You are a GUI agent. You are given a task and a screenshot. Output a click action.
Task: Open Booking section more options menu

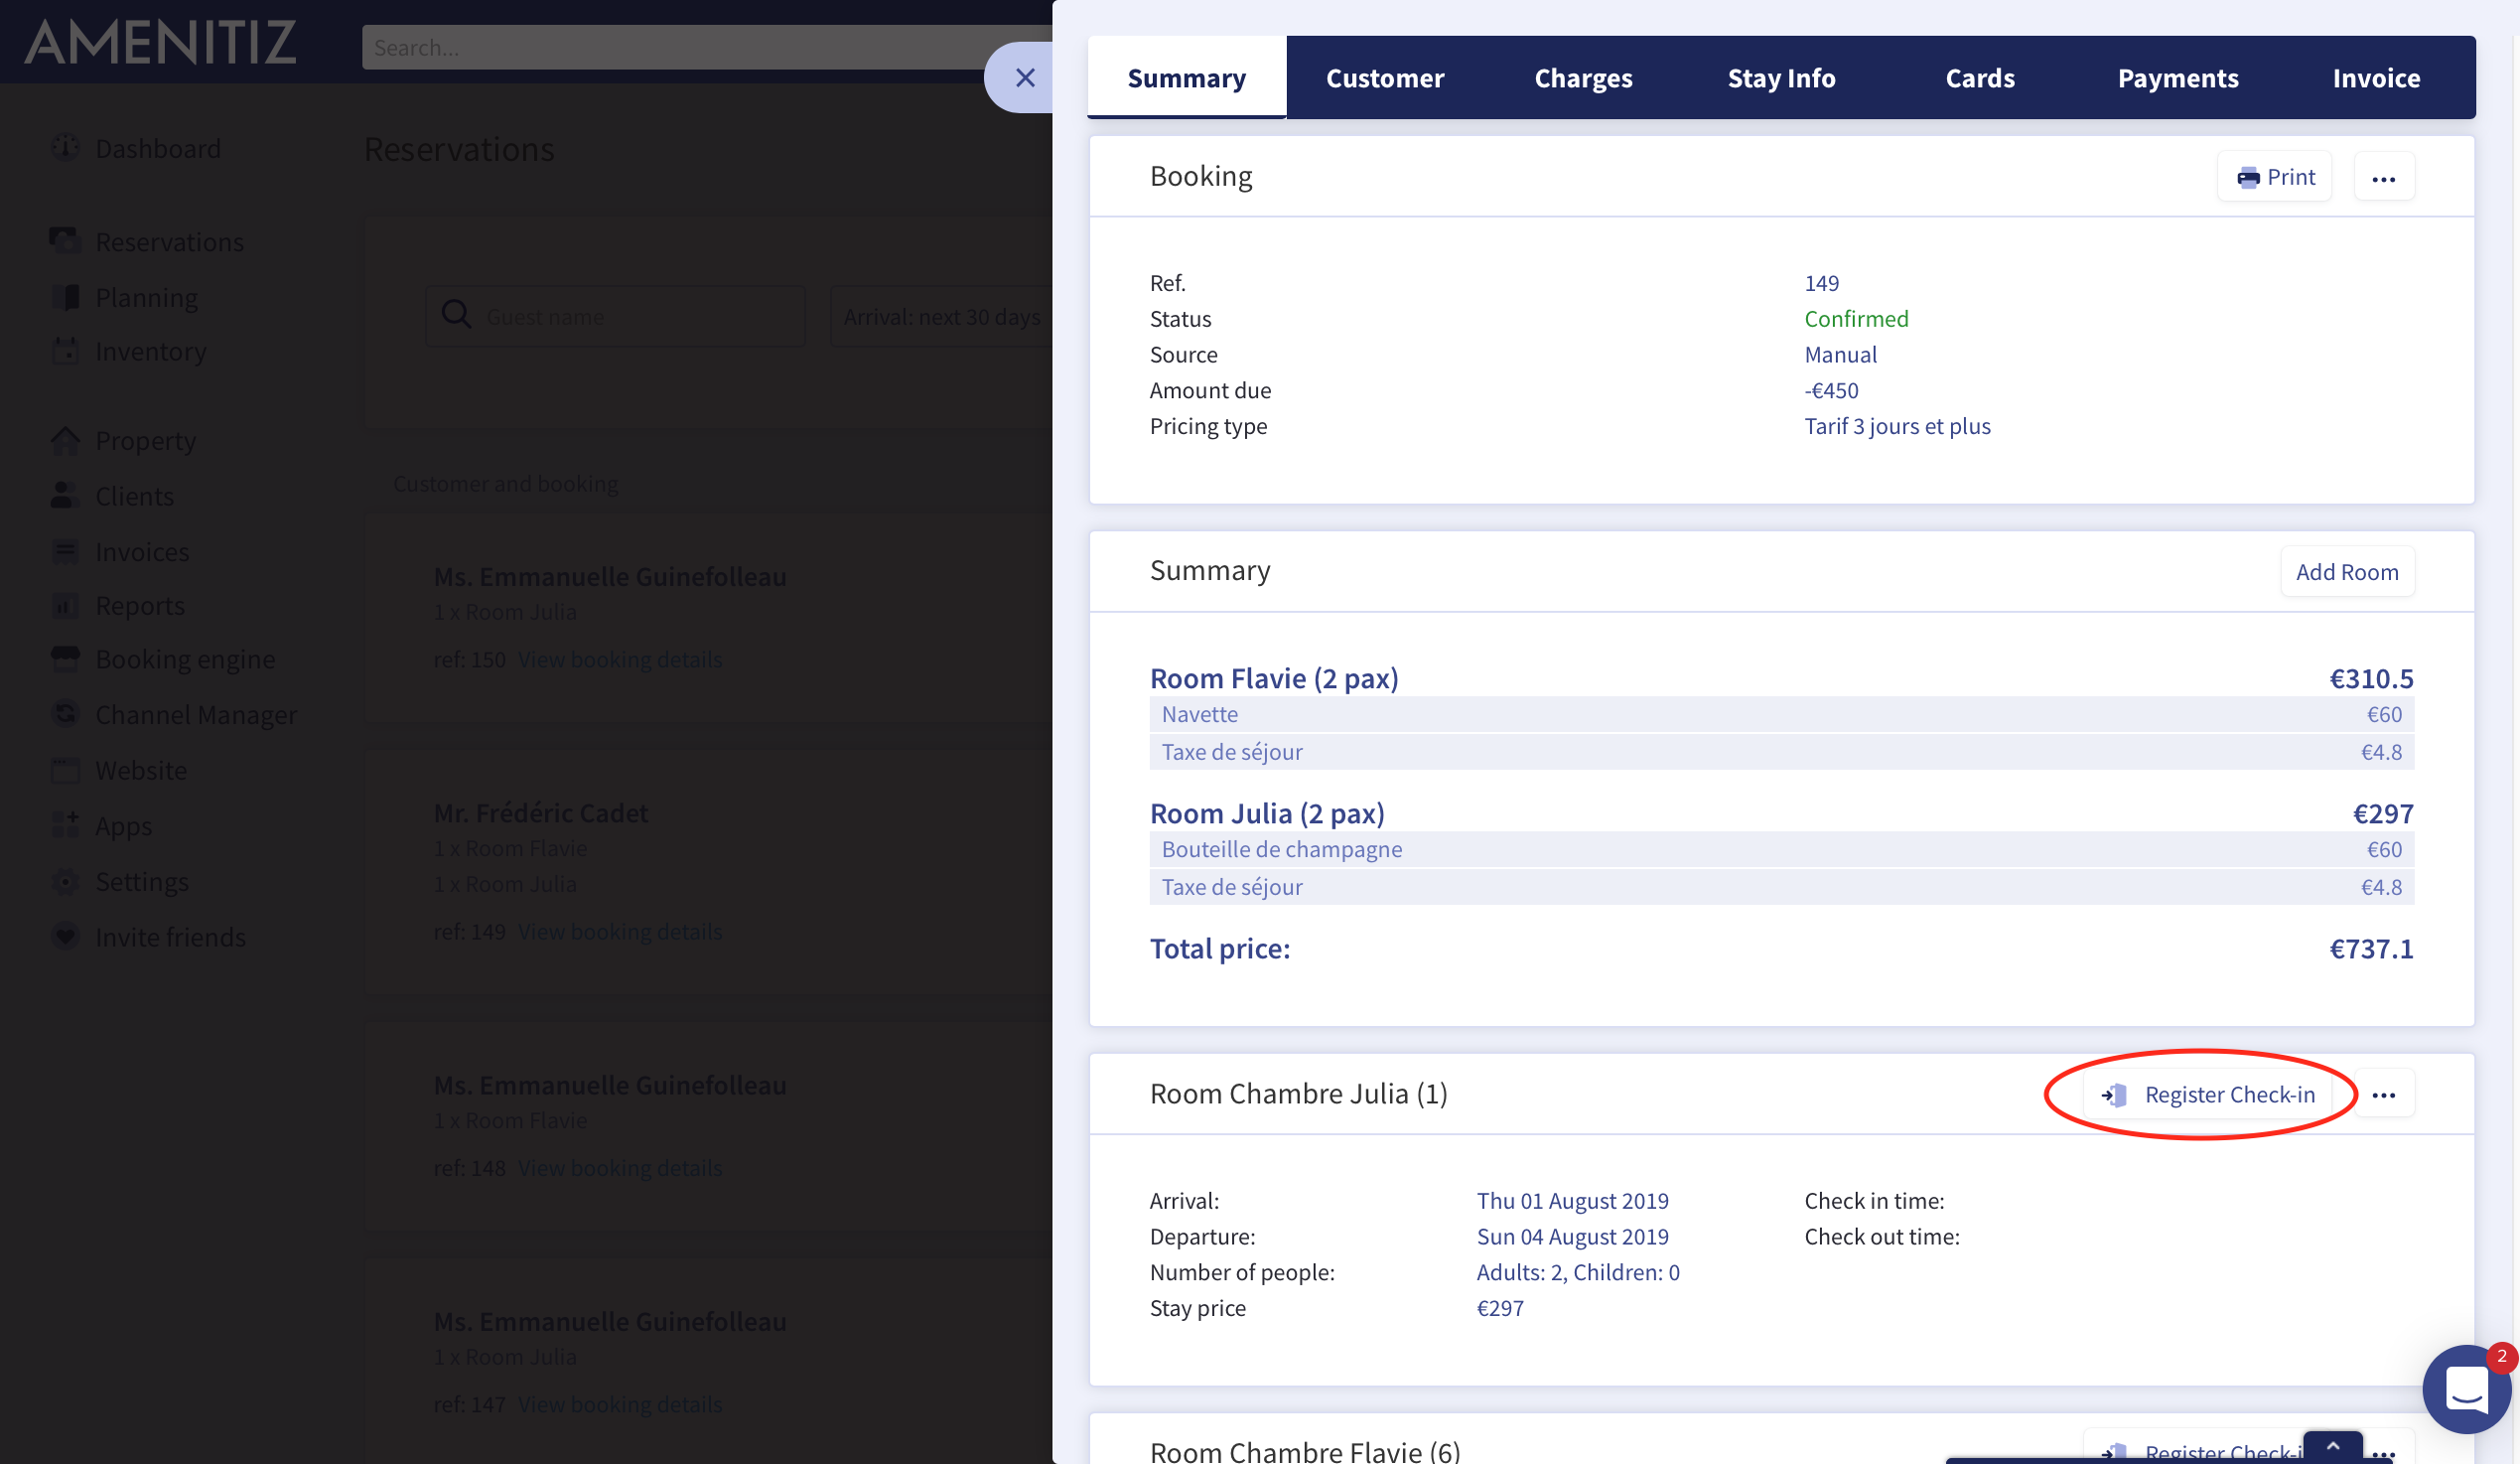[x=2384, y=177]
